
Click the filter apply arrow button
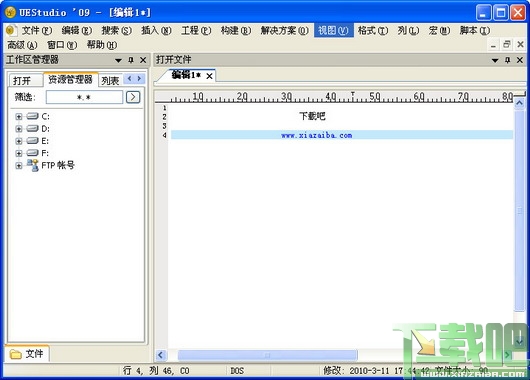pyautogui.click(x=133, y=97)
